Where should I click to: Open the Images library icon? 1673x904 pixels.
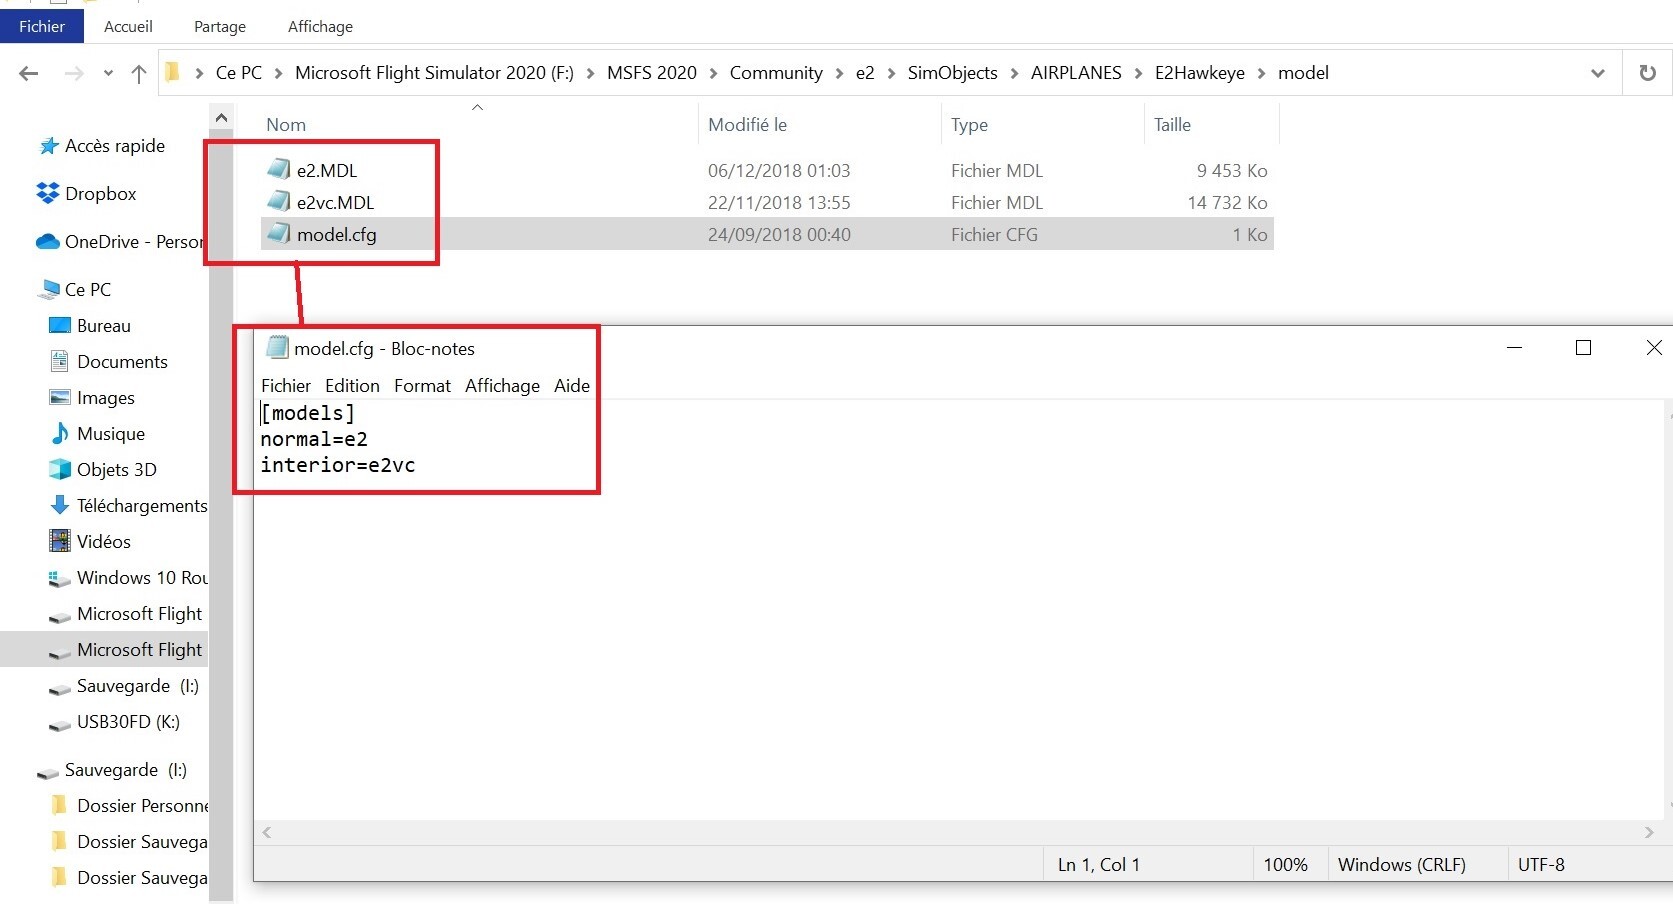coord(60,397)
